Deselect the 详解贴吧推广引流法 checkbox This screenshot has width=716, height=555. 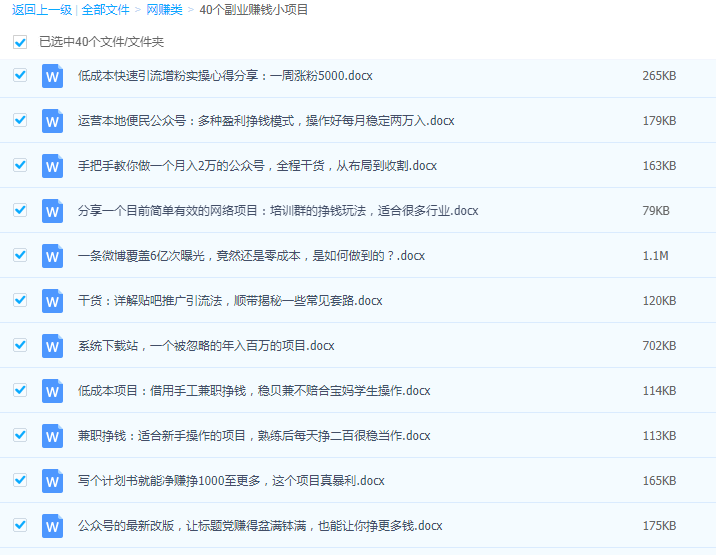(20, 300)
